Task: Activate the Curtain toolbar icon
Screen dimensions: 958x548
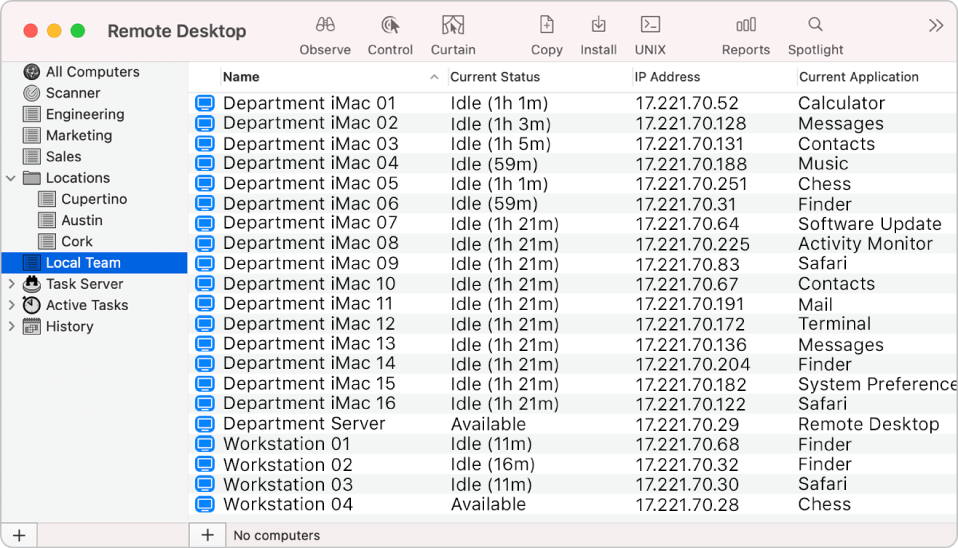Action: click(453, 25)
